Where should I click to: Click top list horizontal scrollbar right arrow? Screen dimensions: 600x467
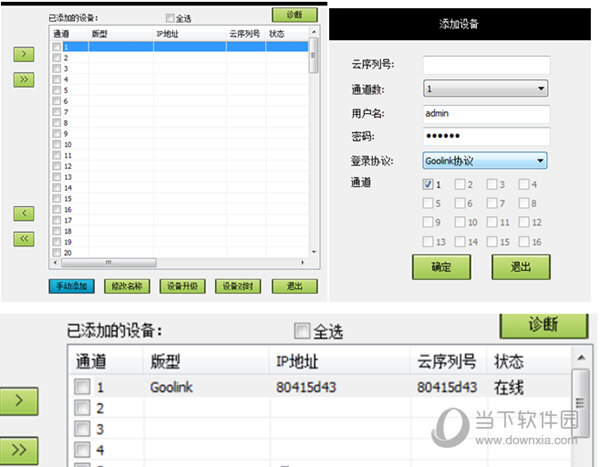(303, 262)
